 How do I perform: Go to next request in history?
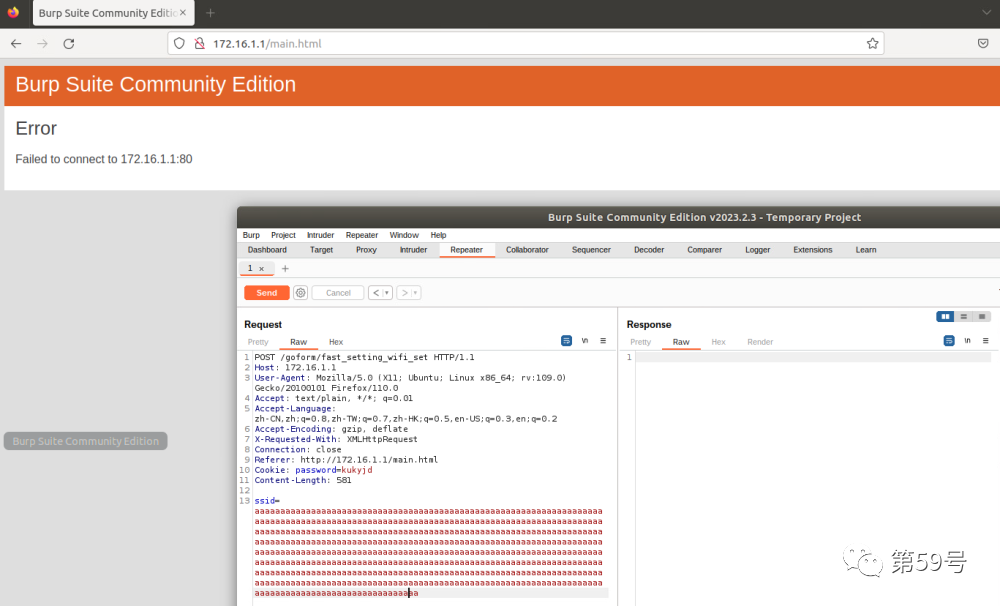(x=404, y=293)
